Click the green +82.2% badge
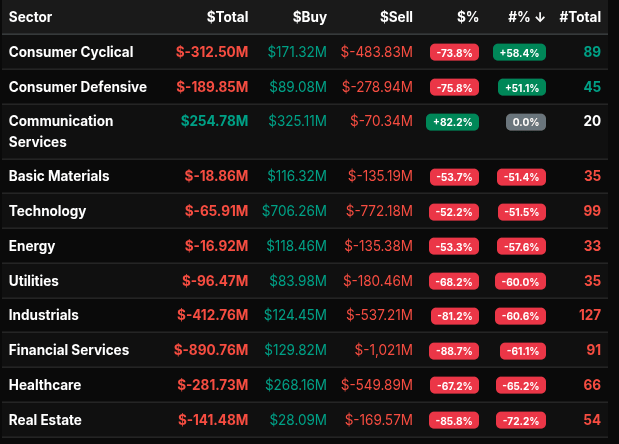This screenshot has height=444, width=619. click(x=452, y=122)
